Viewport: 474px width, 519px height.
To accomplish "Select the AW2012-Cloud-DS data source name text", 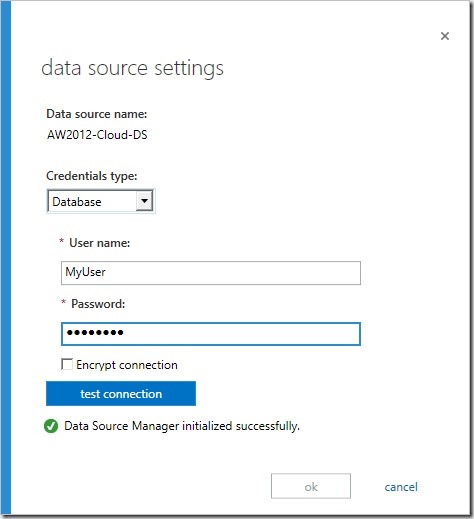I will pyautogui.click(x=97, y=135).
